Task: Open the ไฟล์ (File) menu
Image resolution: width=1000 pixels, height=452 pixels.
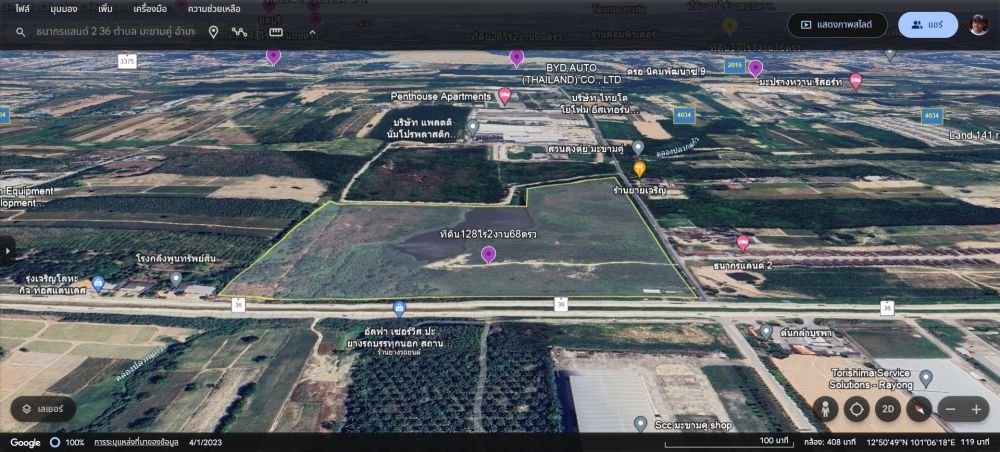Action: [22, 8]
